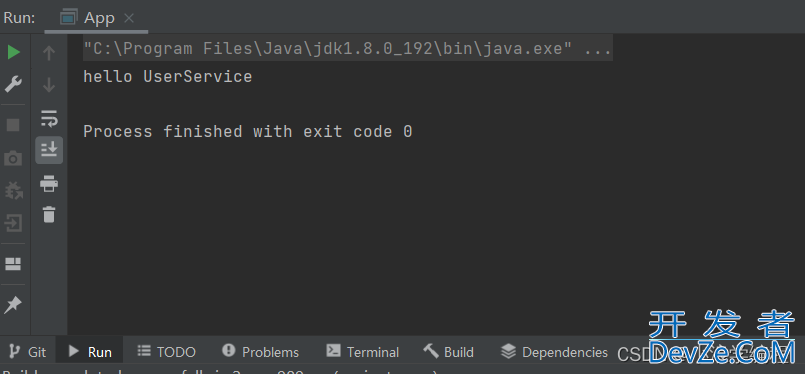Toggle Scroll to End button
The image size is (805, 374).
pos(49,150)
